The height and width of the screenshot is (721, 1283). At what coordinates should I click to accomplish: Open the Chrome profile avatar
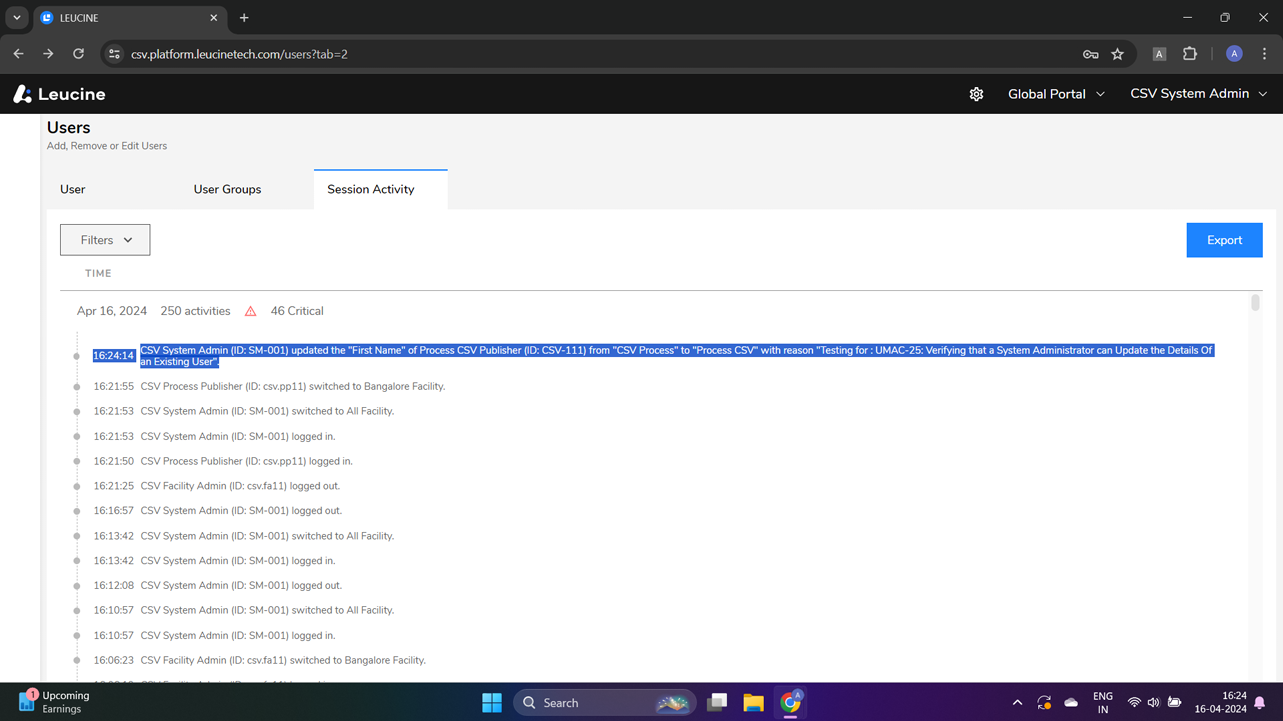pos(1234,54)
